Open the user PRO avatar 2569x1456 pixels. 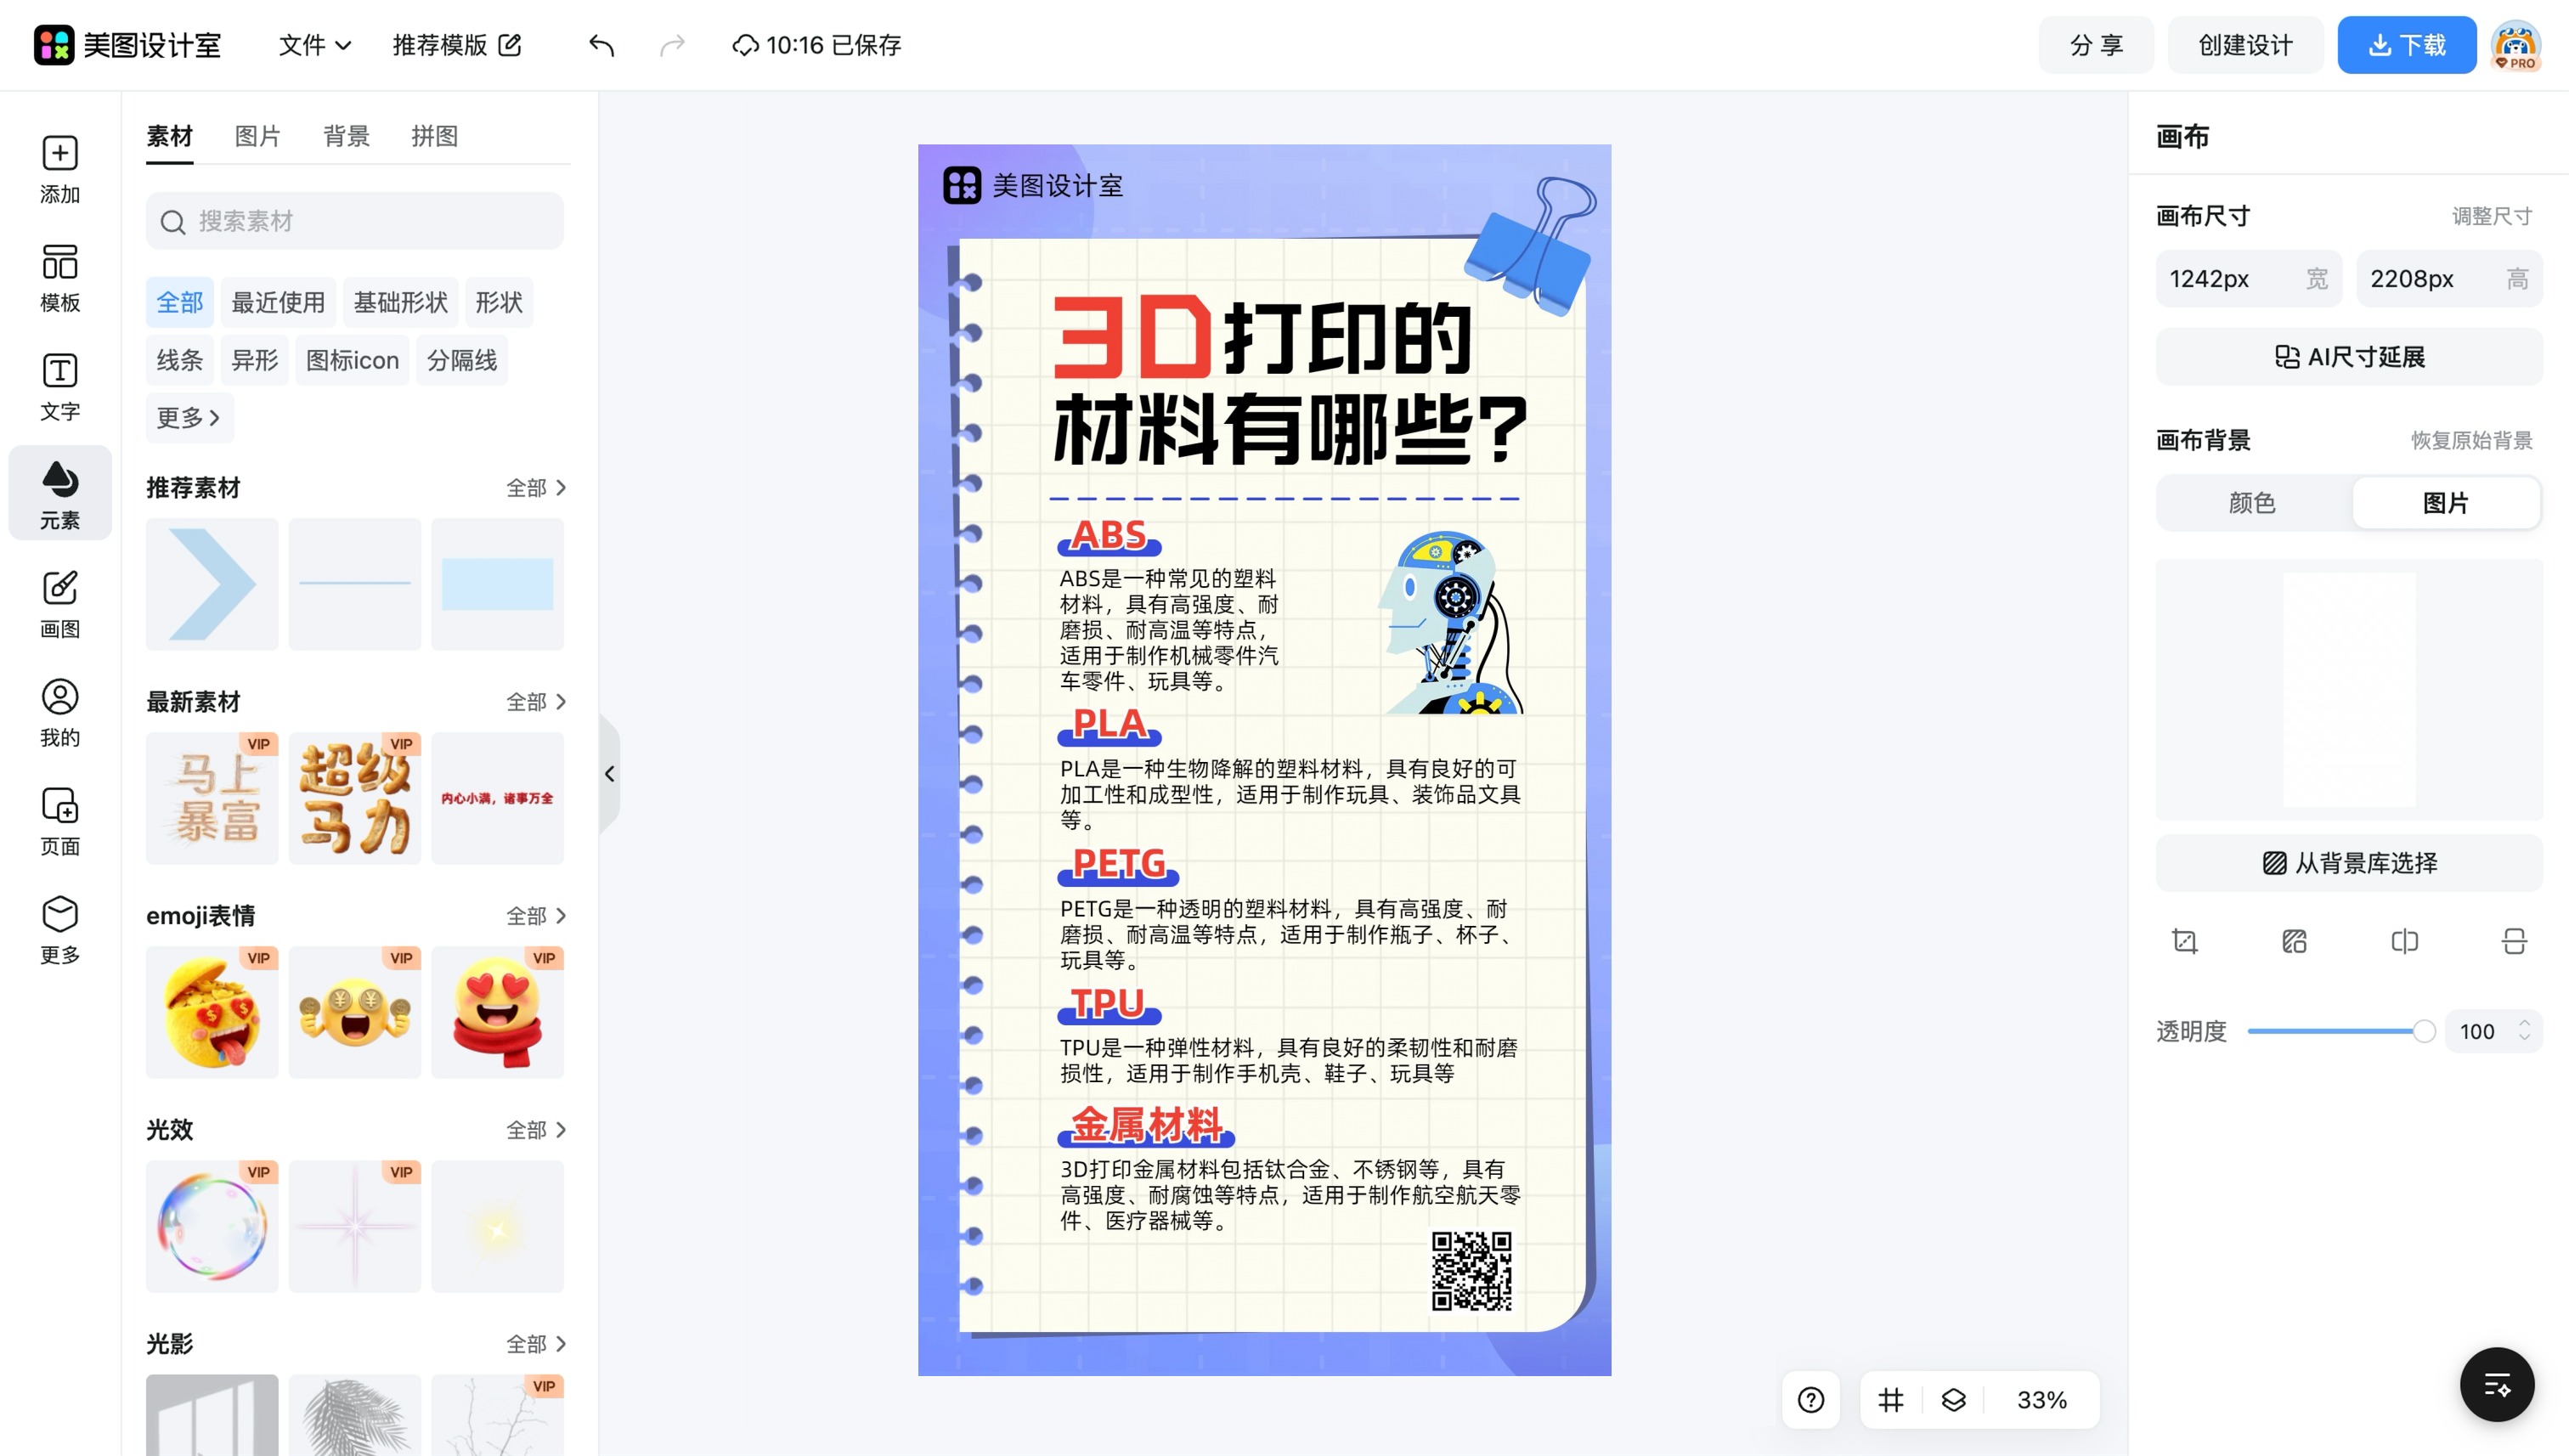point(2515,45)
